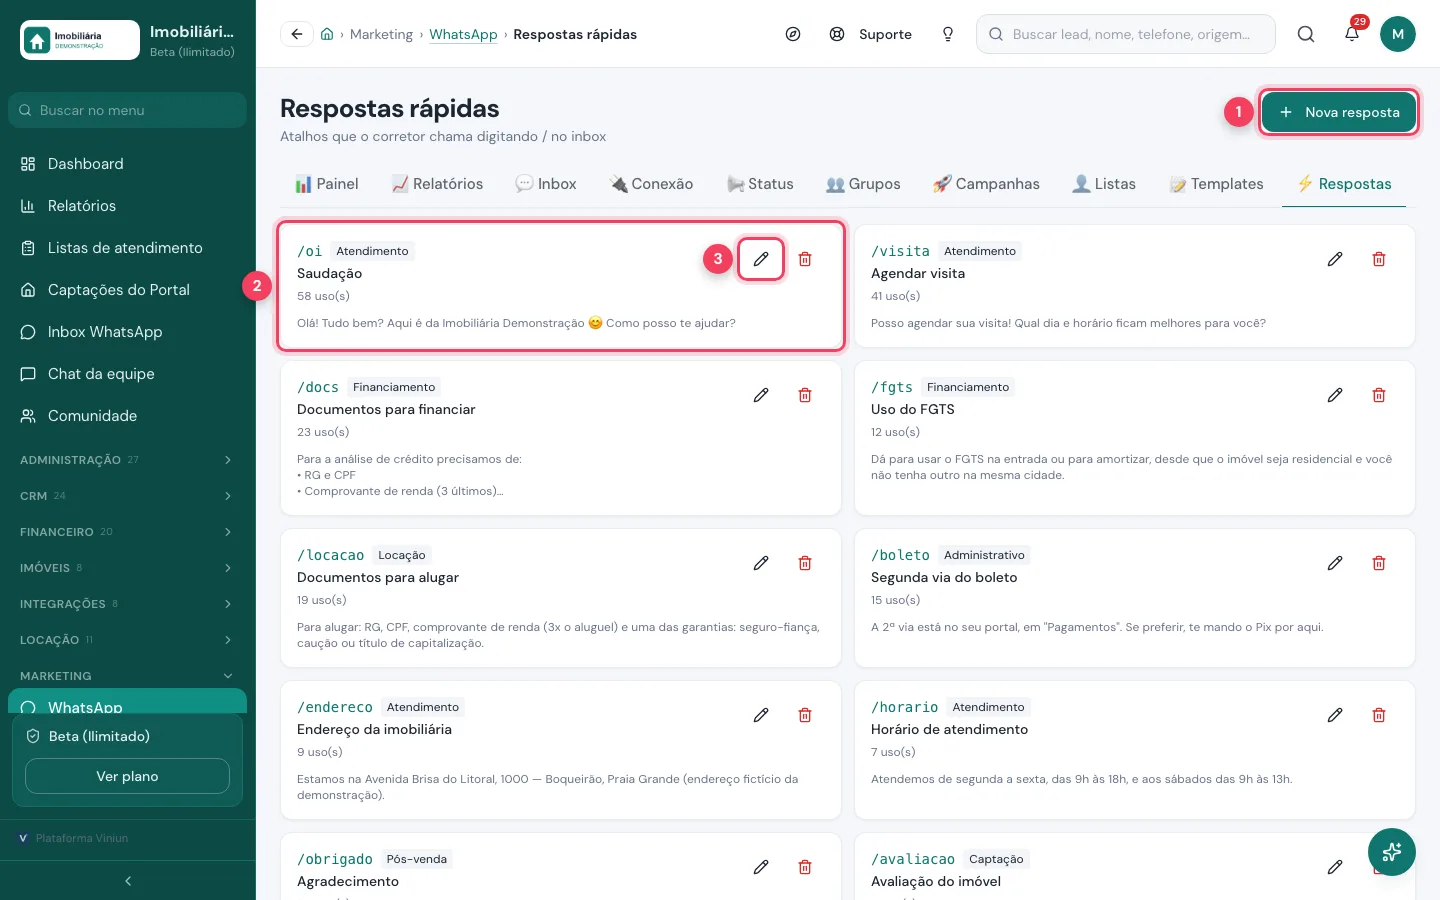
Task: Expand the Imóveis menu section
Action: pyautogui.click(x=127, y=568)
